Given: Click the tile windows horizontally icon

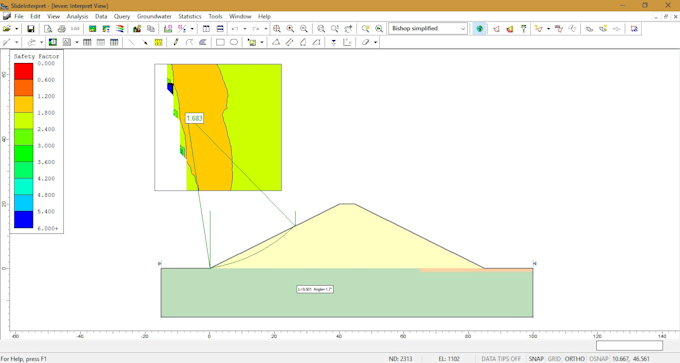Looking at the screenshot, I should point(220,29).
